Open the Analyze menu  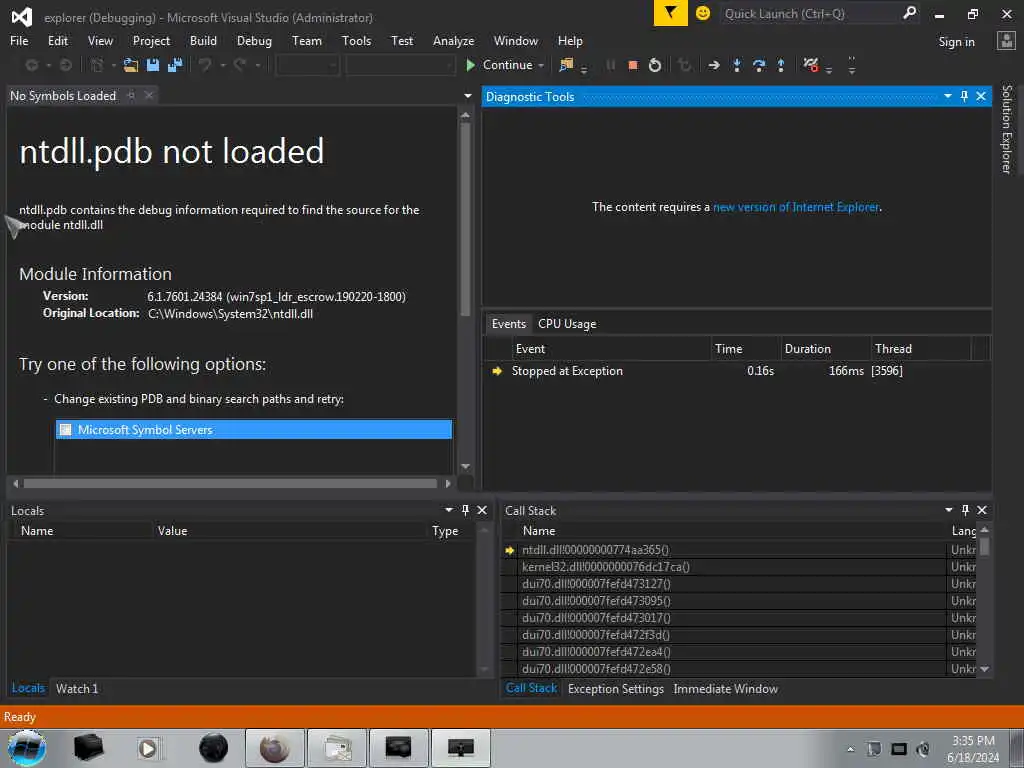pyautogui.click(x=453, y=40)
